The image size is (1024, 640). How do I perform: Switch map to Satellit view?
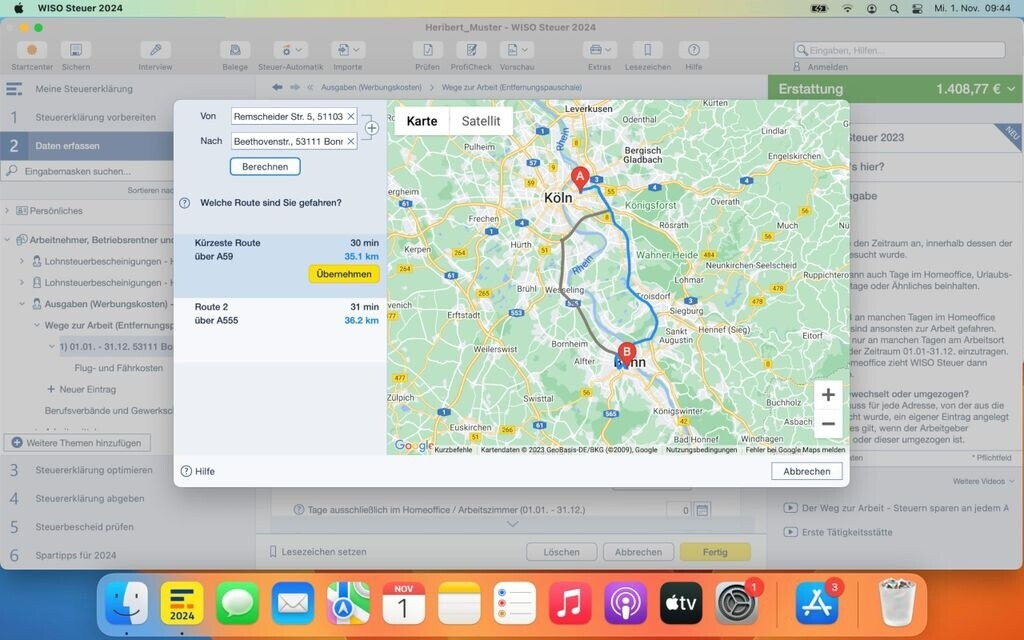coord(481,121)
